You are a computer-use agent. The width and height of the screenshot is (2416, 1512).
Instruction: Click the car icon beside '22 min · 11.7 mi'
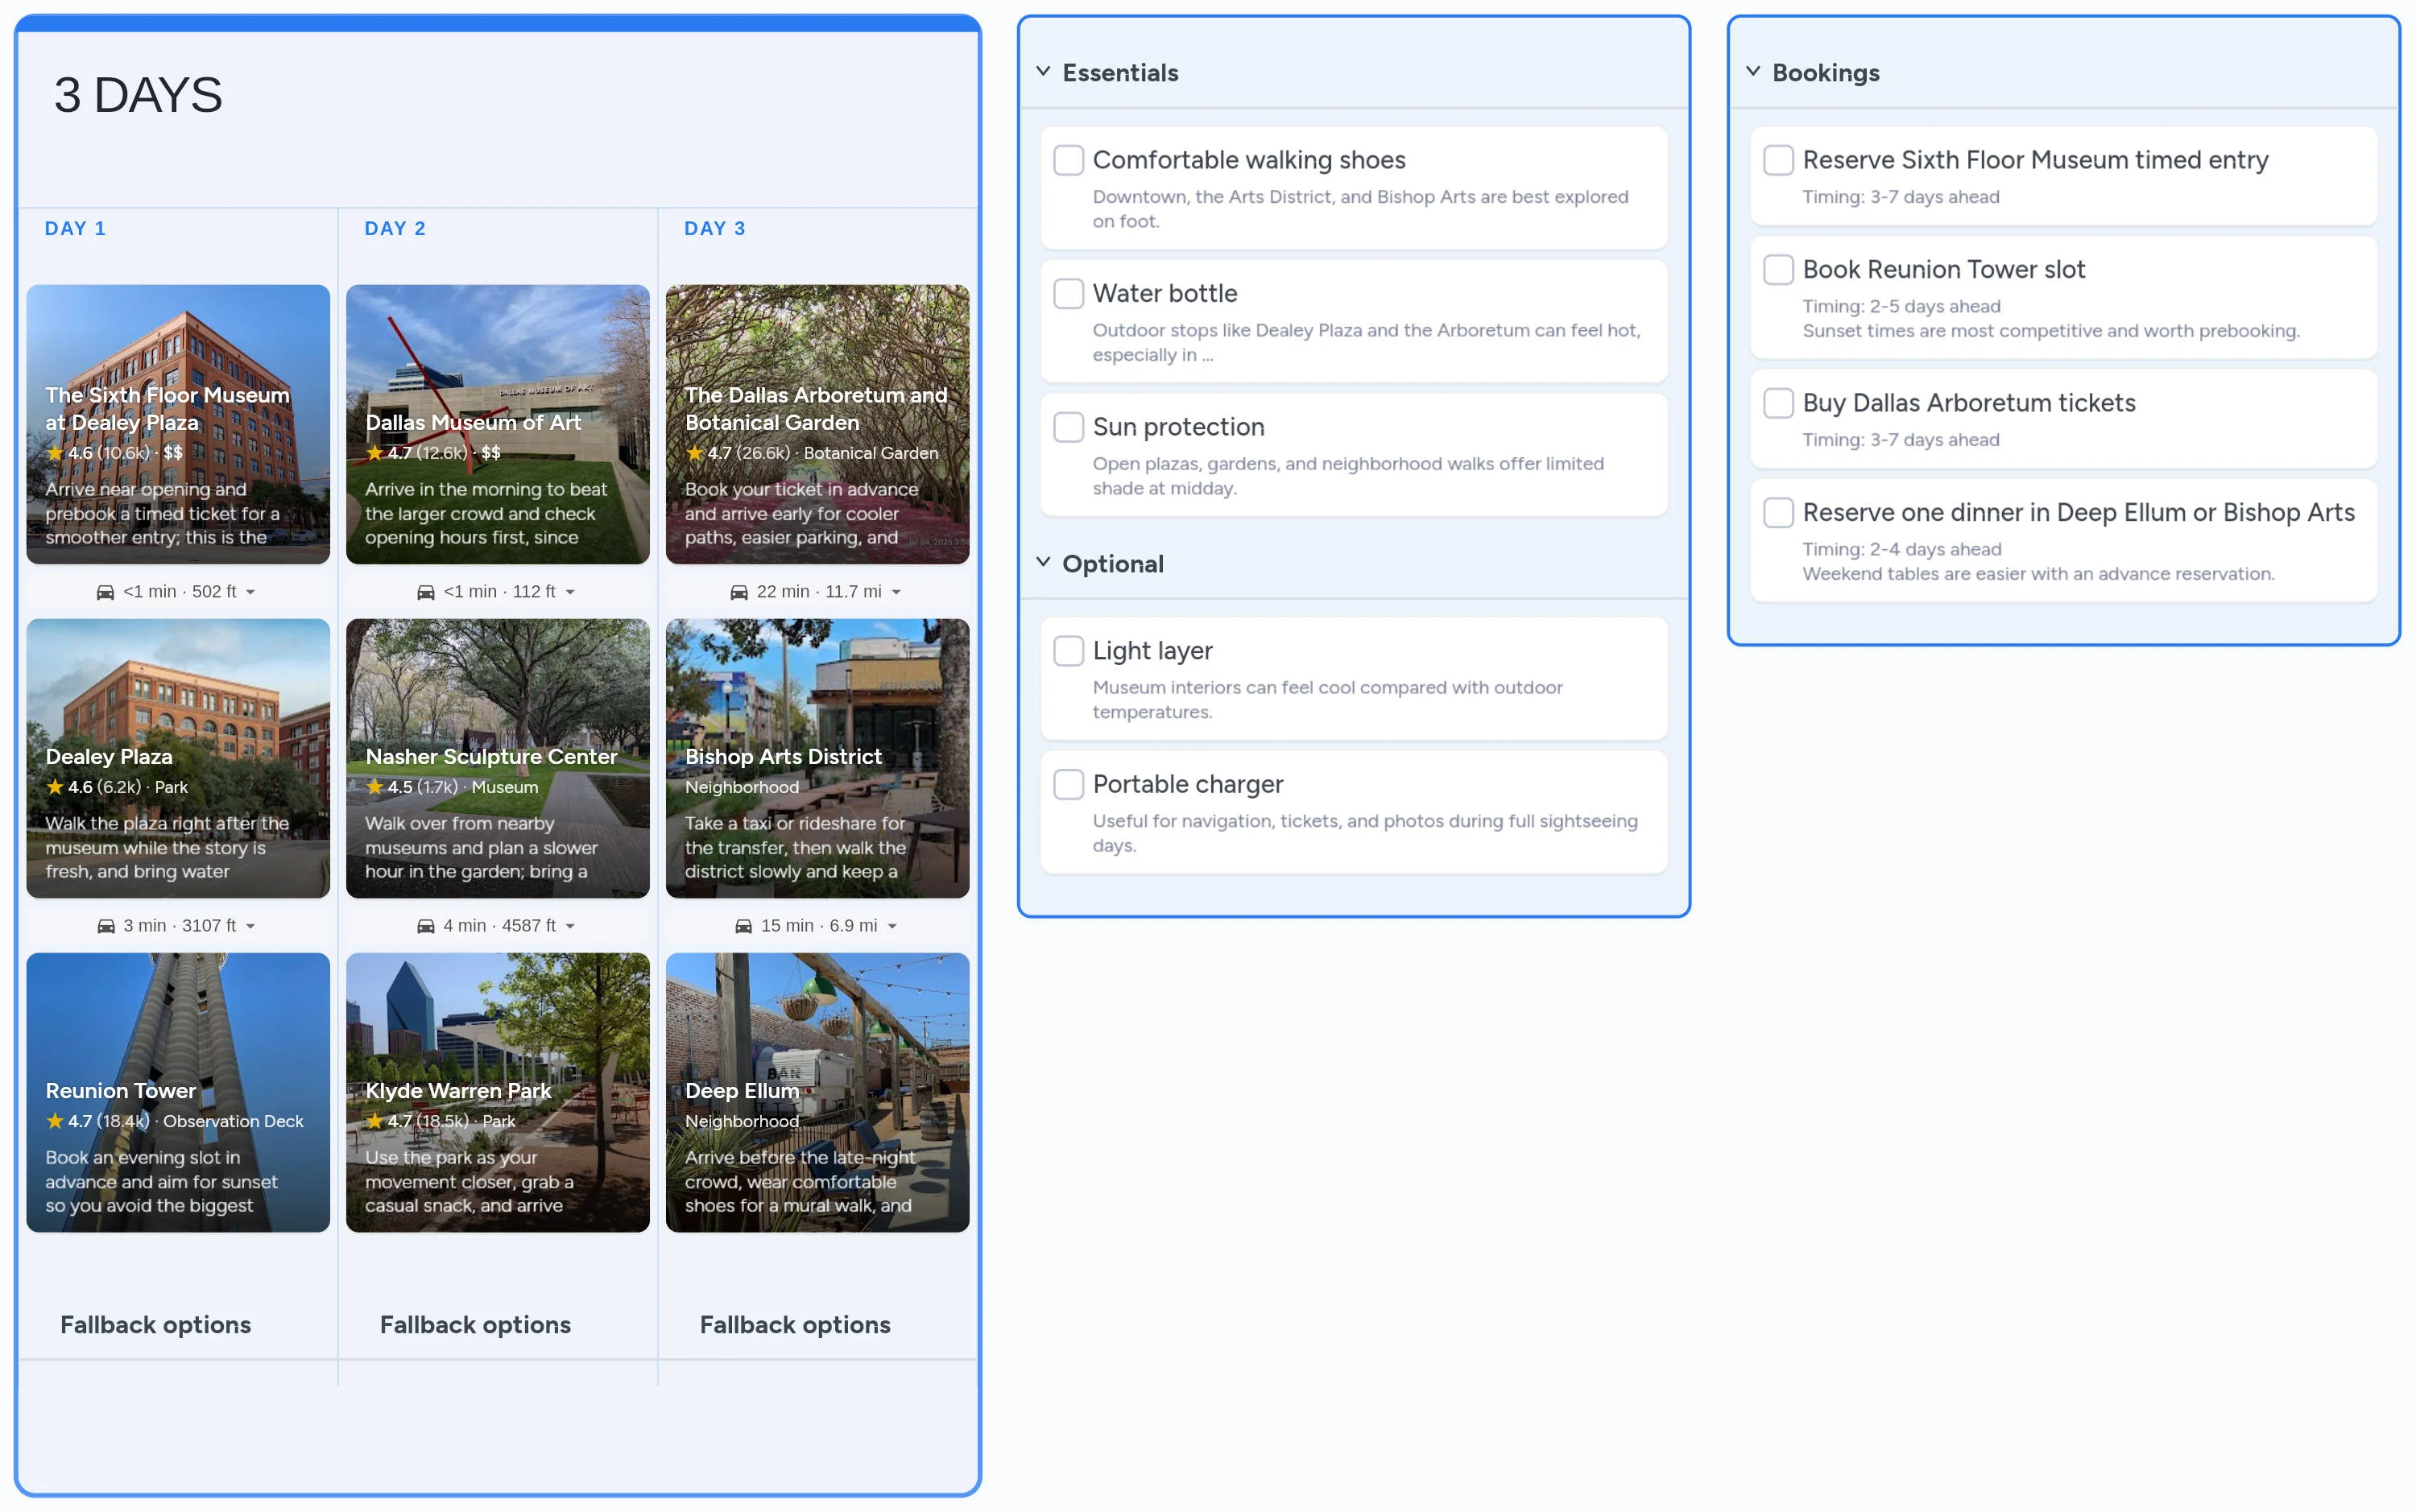click(x=739, y=592)
